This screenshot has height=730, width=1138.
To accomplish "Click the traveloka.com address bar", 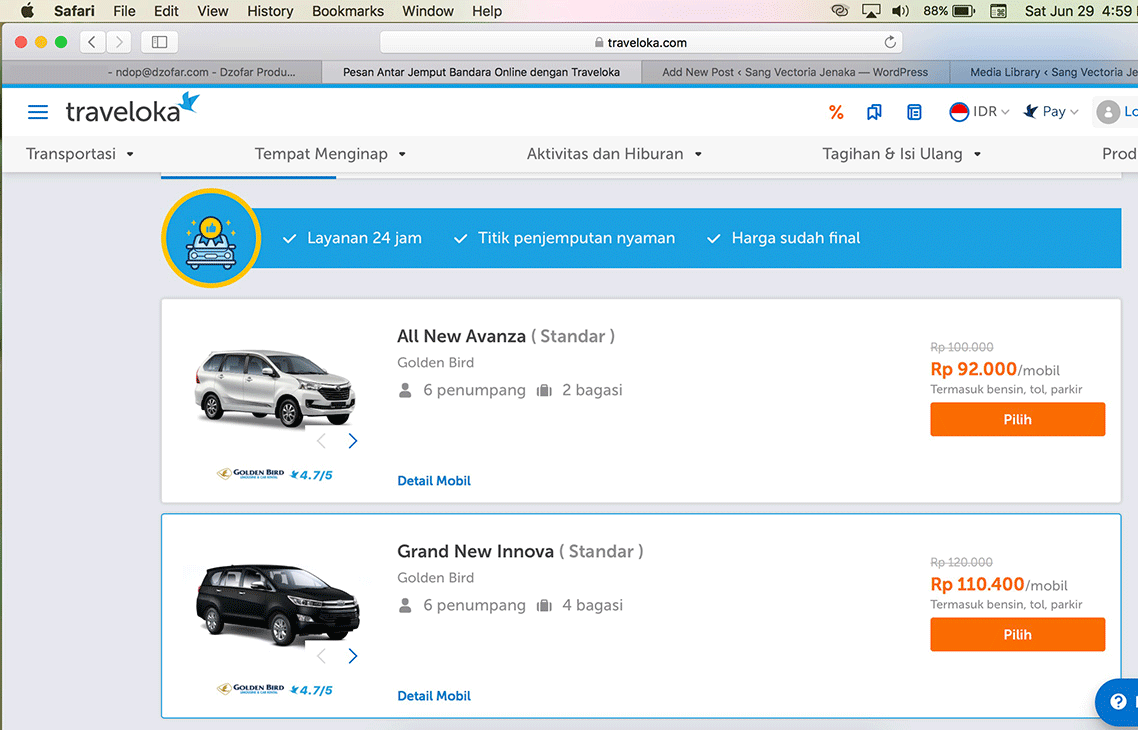I will coord(641,42).
